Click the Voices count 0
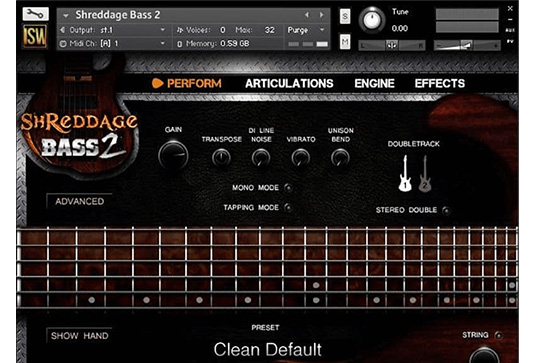This screenshot has height=363, width=535. click(x=222, y=30)
